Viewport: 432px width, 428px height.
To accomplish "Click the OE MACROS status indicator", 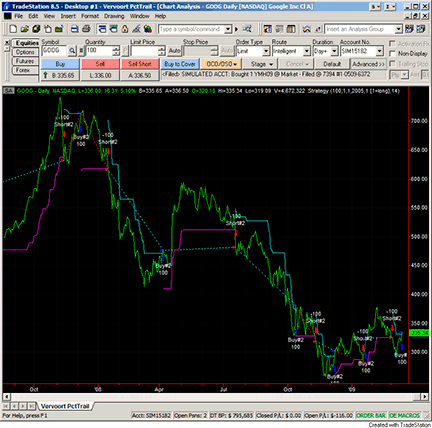I will pyautogui.click(x=404, y=416).
